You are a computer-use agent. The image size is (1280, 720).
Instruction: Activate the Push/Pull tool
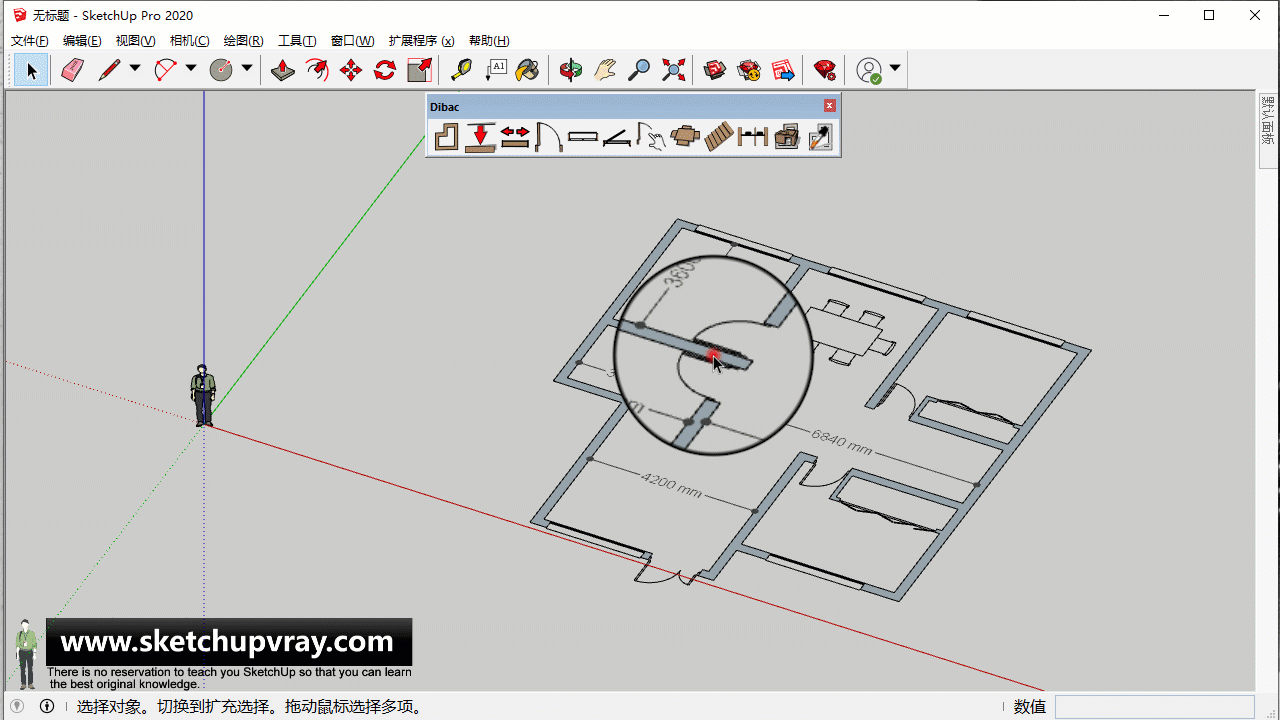283,70
